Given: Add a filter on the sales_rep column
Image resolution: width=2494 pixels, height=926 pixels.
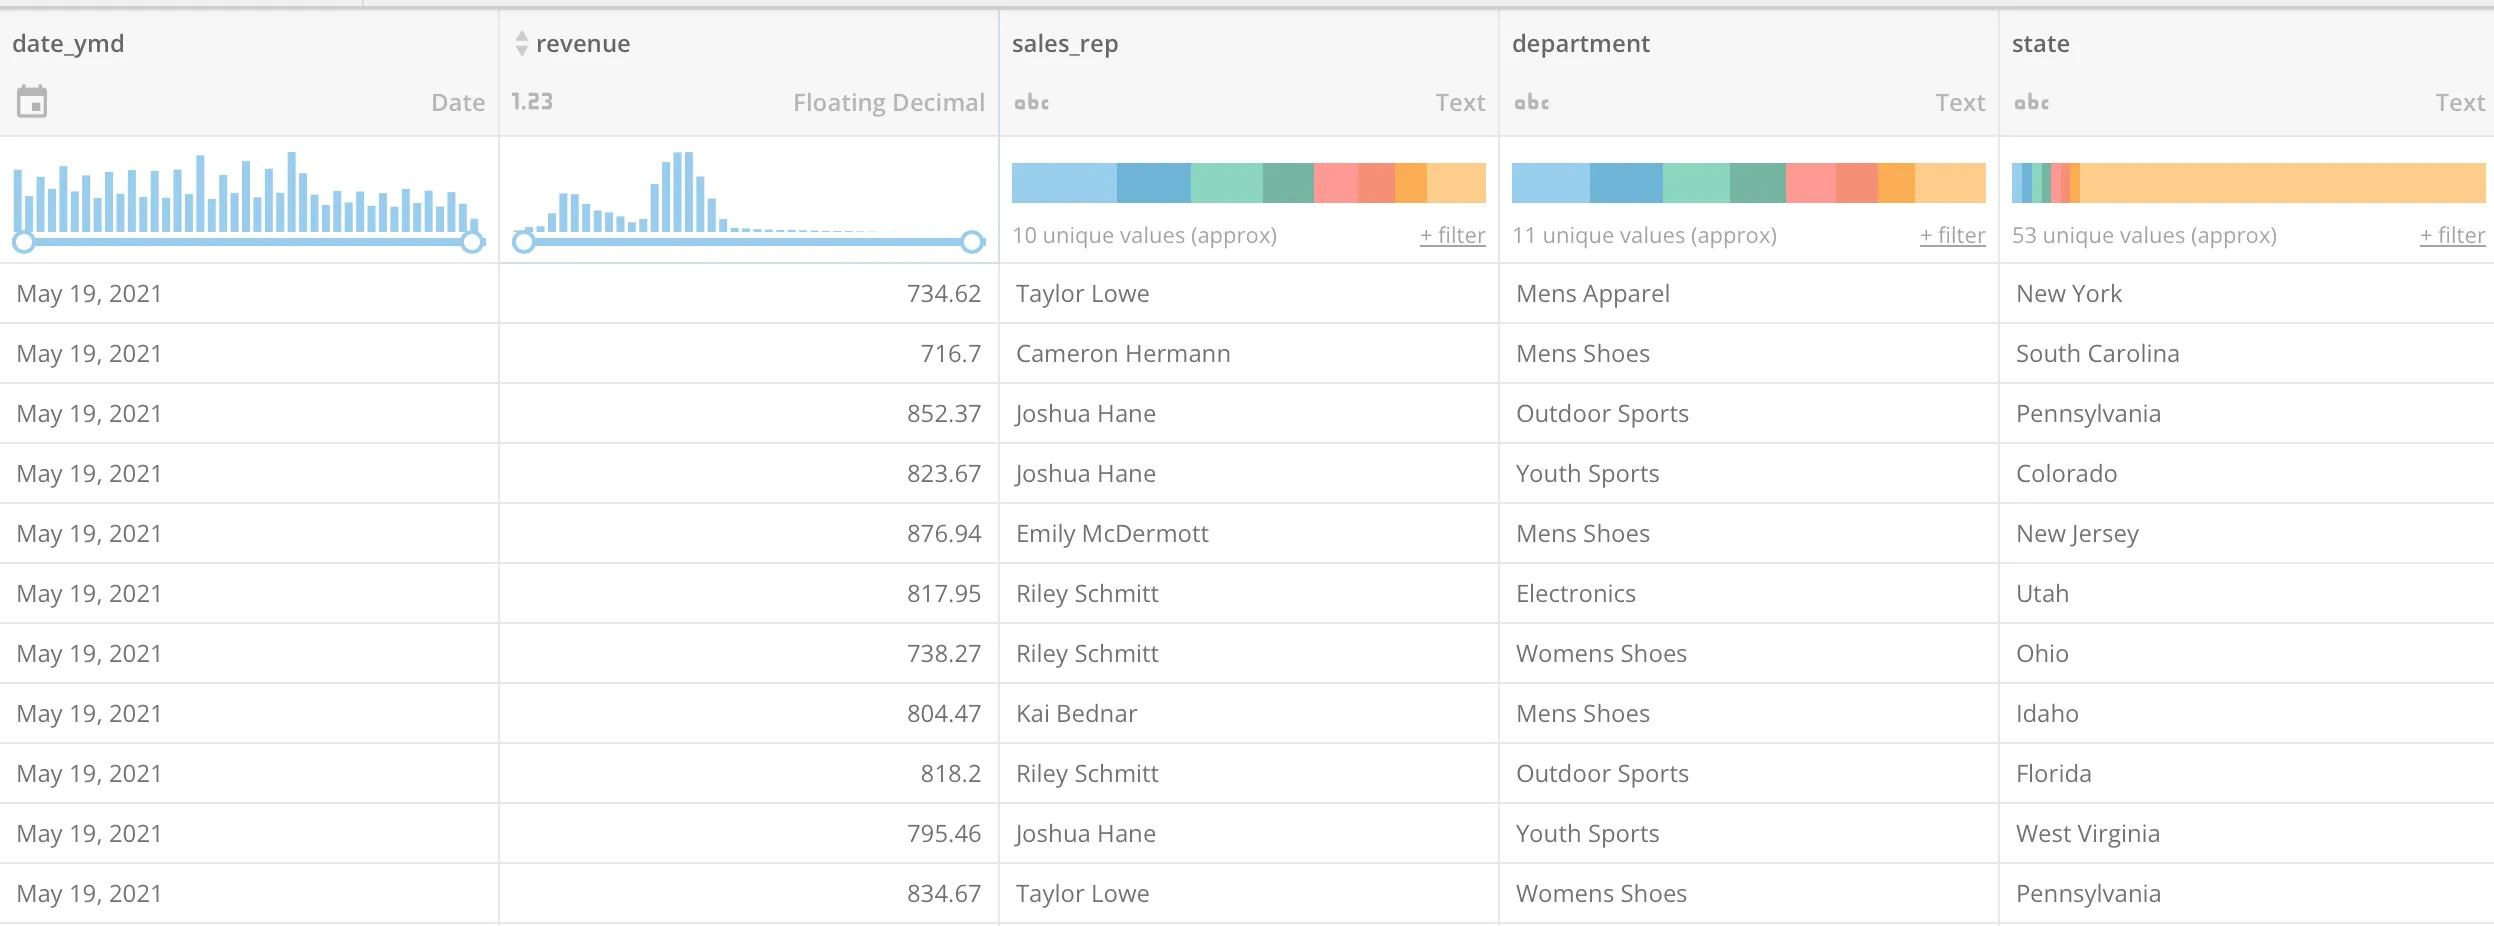Looking at the screenshot, I should click(1452, 235).
